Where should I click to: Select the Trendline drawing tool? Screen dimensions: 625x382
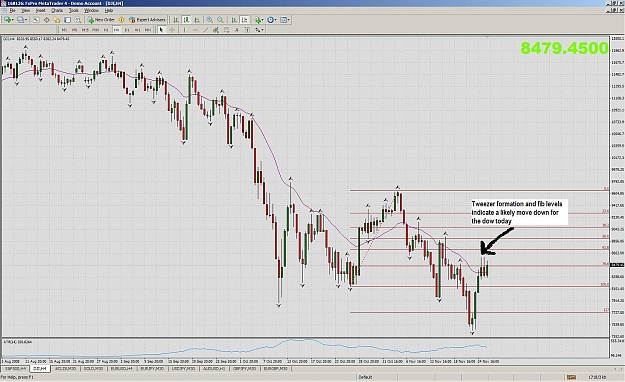pyautogui.click(x=206, y=30)
